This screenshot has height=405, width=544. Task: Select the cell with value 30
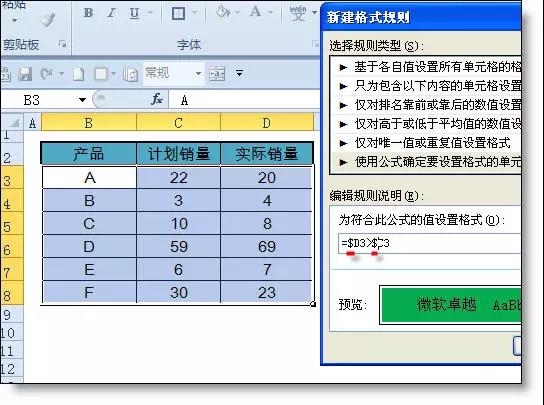[179, 292]
